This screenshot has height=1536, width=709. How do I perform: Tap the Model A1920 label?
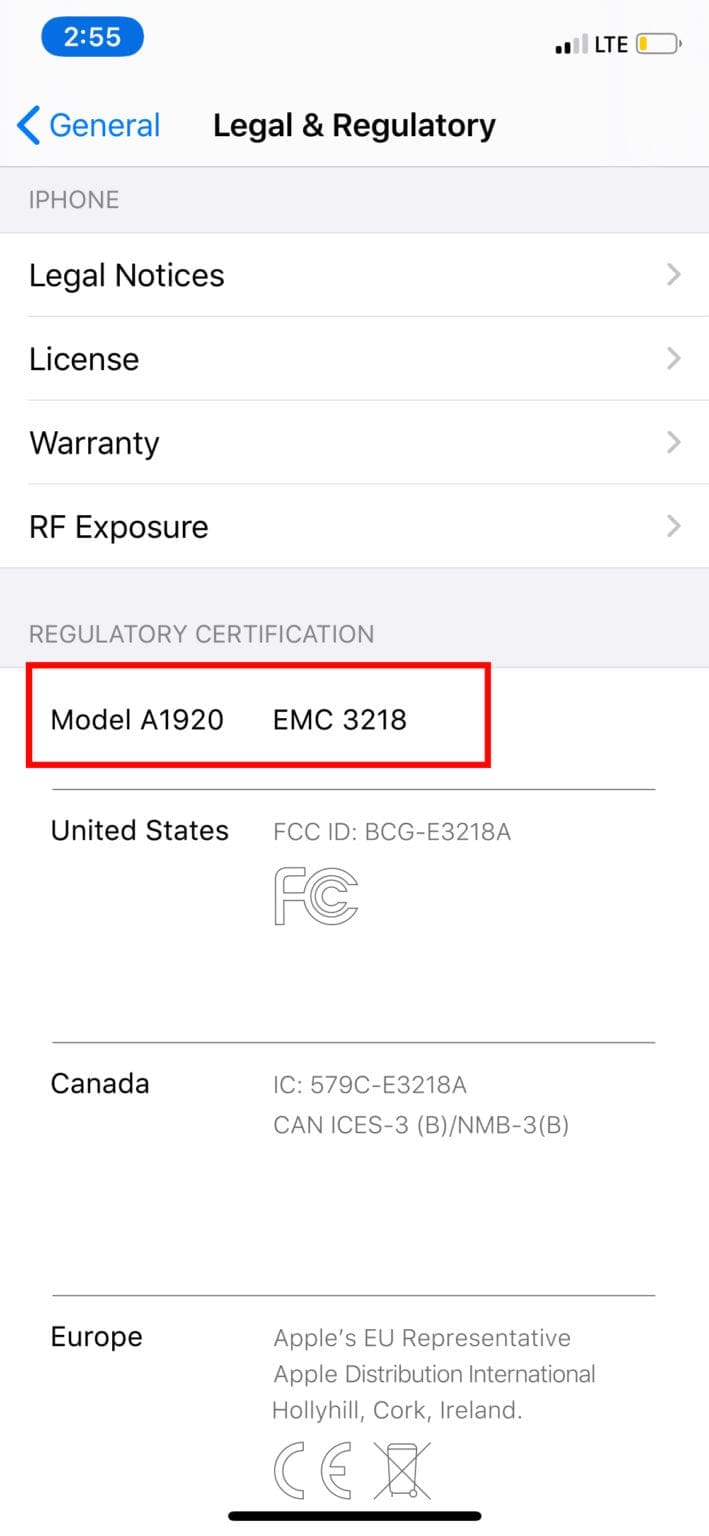click(x=137, y=719)
